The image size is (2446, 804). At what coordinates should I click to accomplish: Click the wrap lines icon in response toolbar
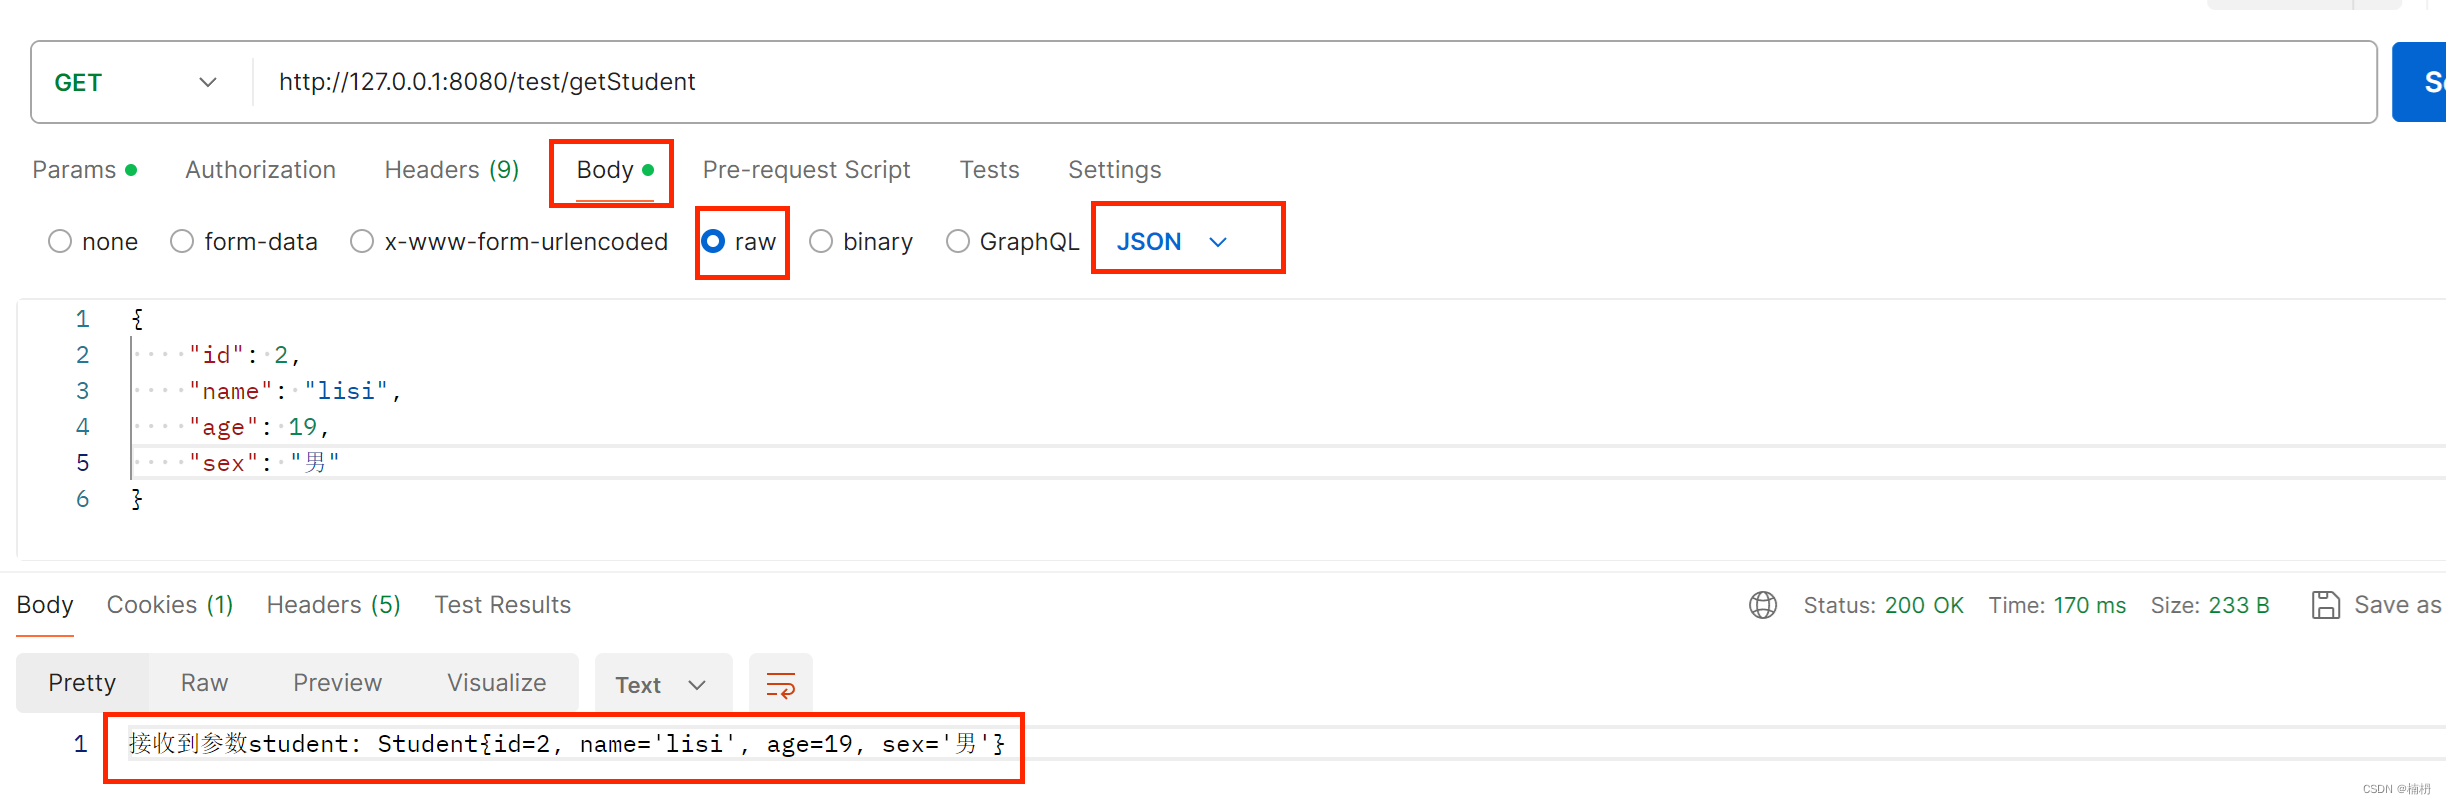coord(780,685)
